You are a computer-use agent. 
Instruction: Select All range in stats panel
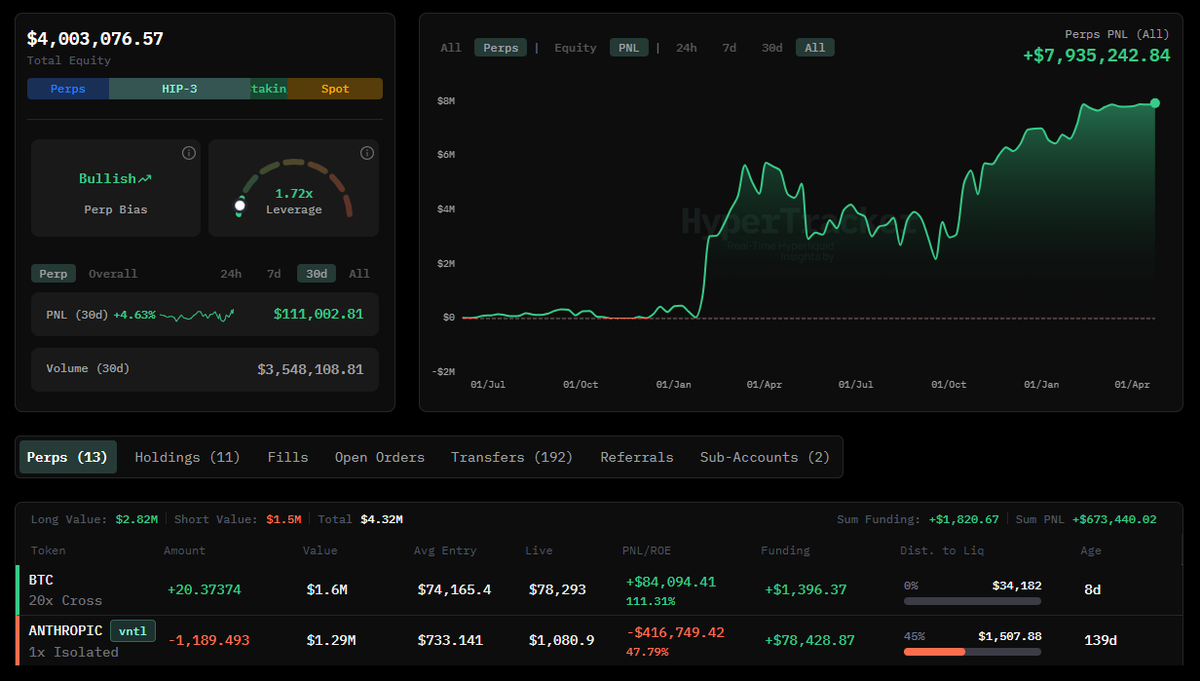[x=359, y=274]
